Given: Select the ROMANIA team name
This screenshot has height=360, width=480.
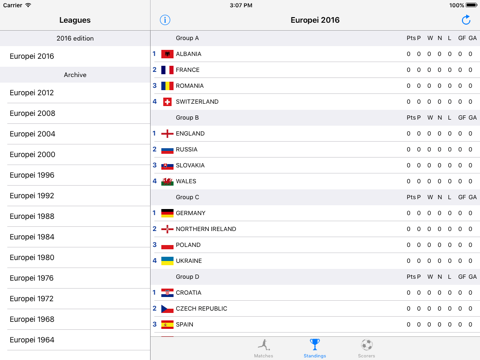Looking at the screenshot, I should (x=190, y=86).
